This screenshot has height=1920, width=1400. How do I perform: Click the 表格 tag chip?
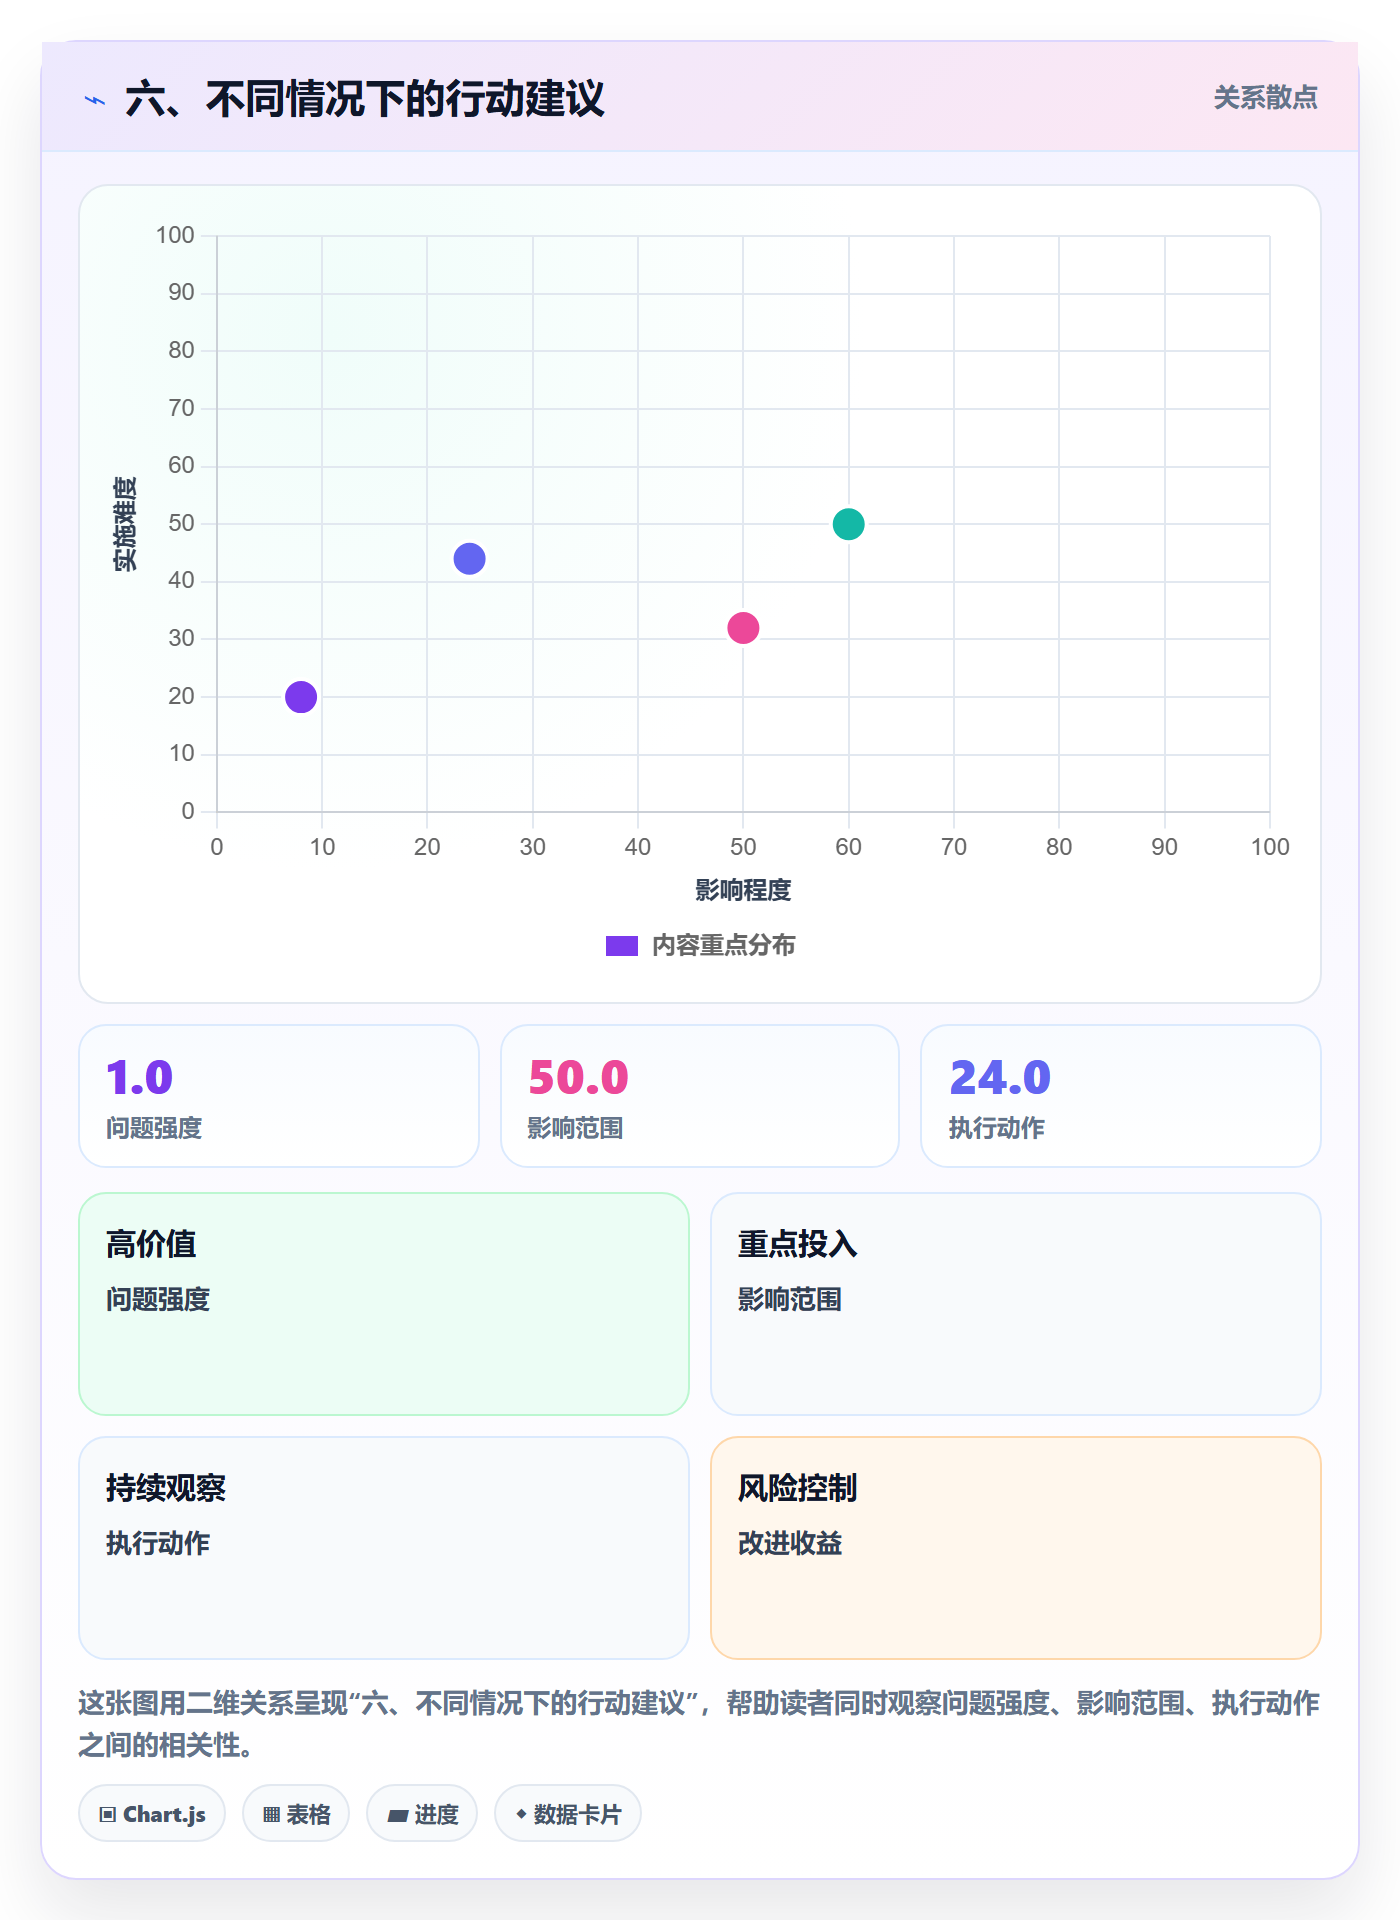[296, 1814]
